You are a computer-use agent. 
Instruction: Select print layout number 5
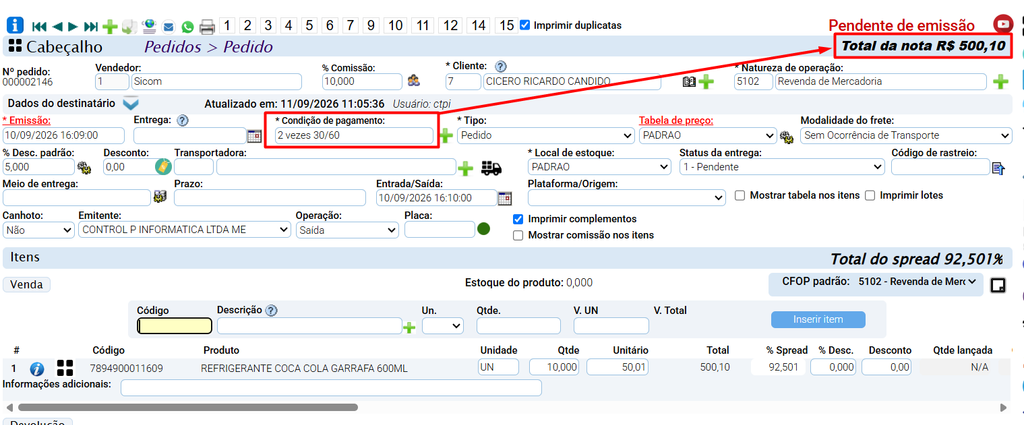[x=310, y=25]
